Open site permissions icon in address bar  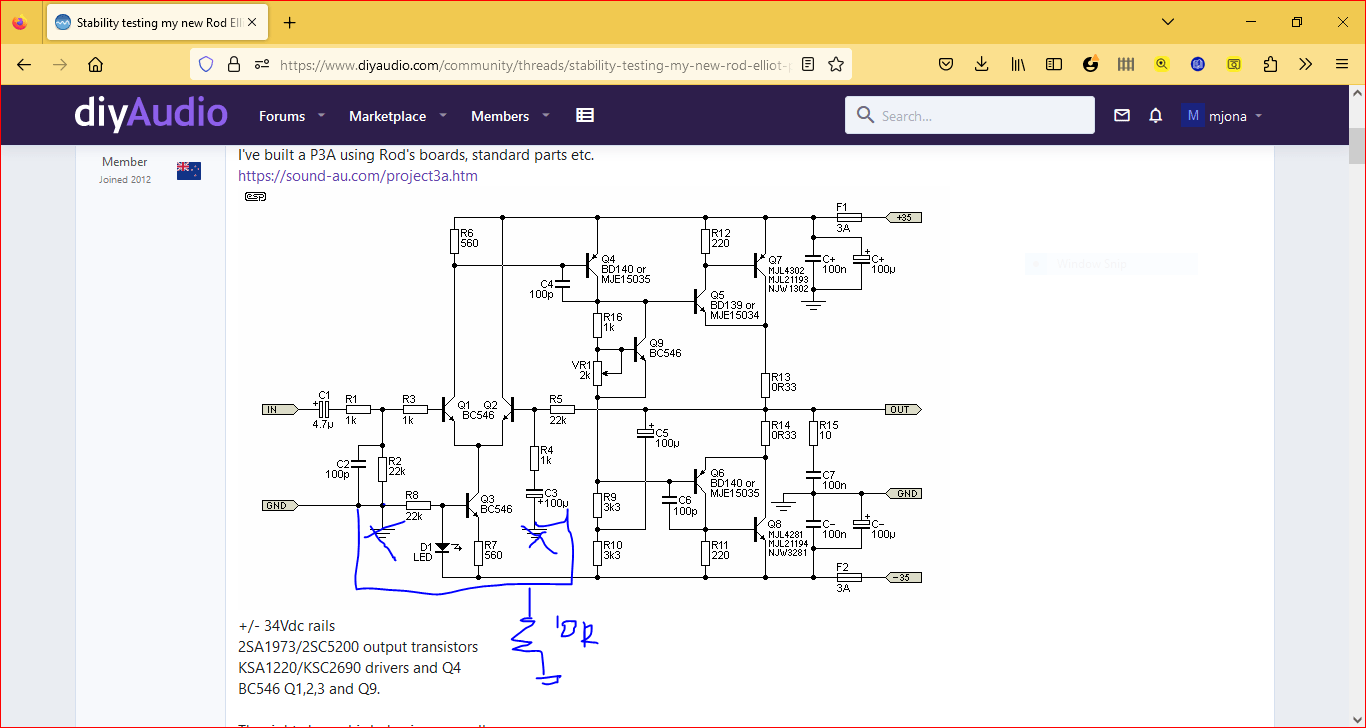(262, 64)
